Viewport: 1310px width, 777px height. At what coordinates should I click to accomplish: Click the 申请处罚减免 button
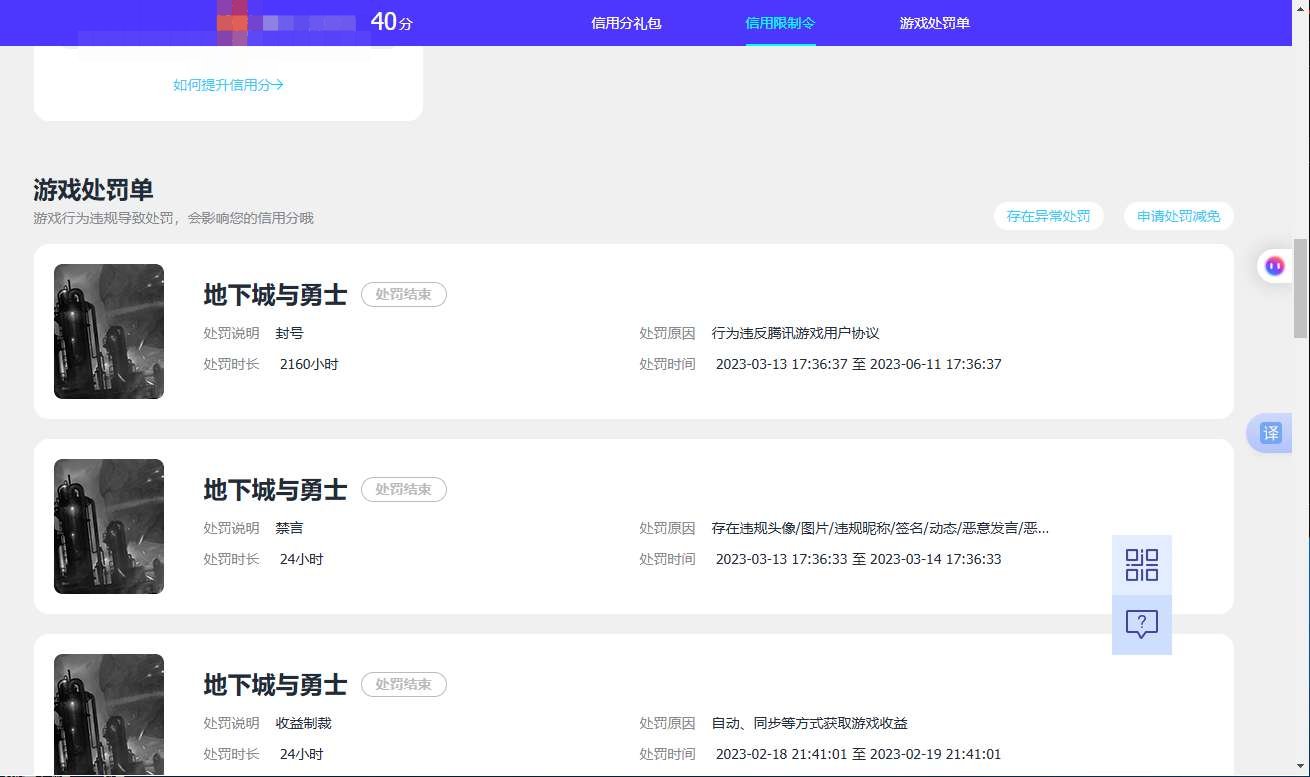pyautogui.click(x=1178, y=216)
